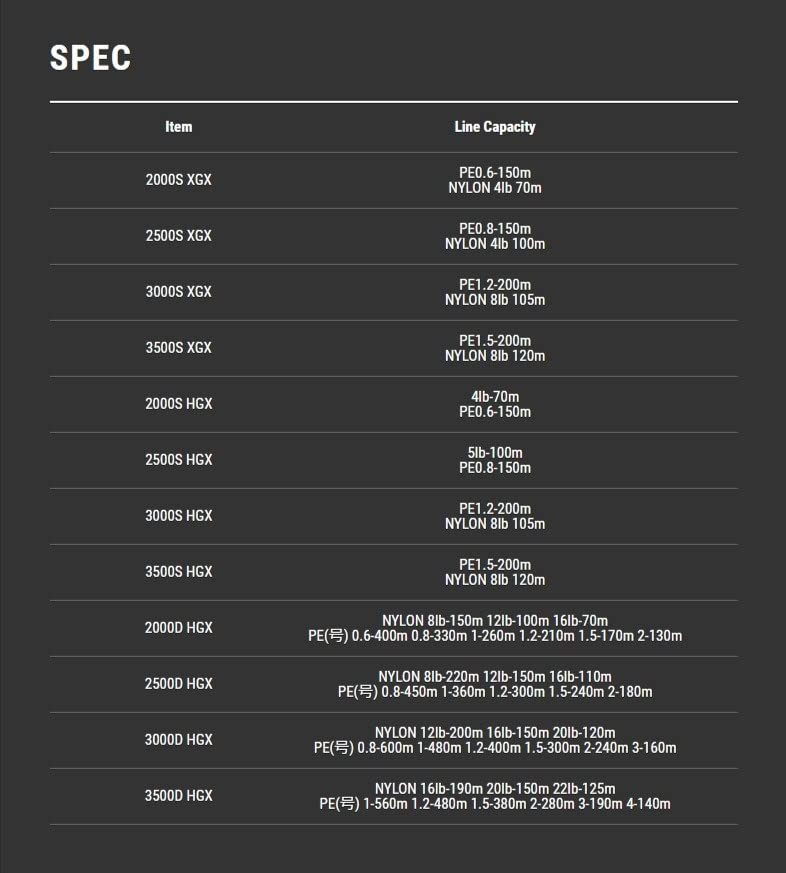Select the 3000S HGX item cell
786x873 pixels.
[179, 516]
